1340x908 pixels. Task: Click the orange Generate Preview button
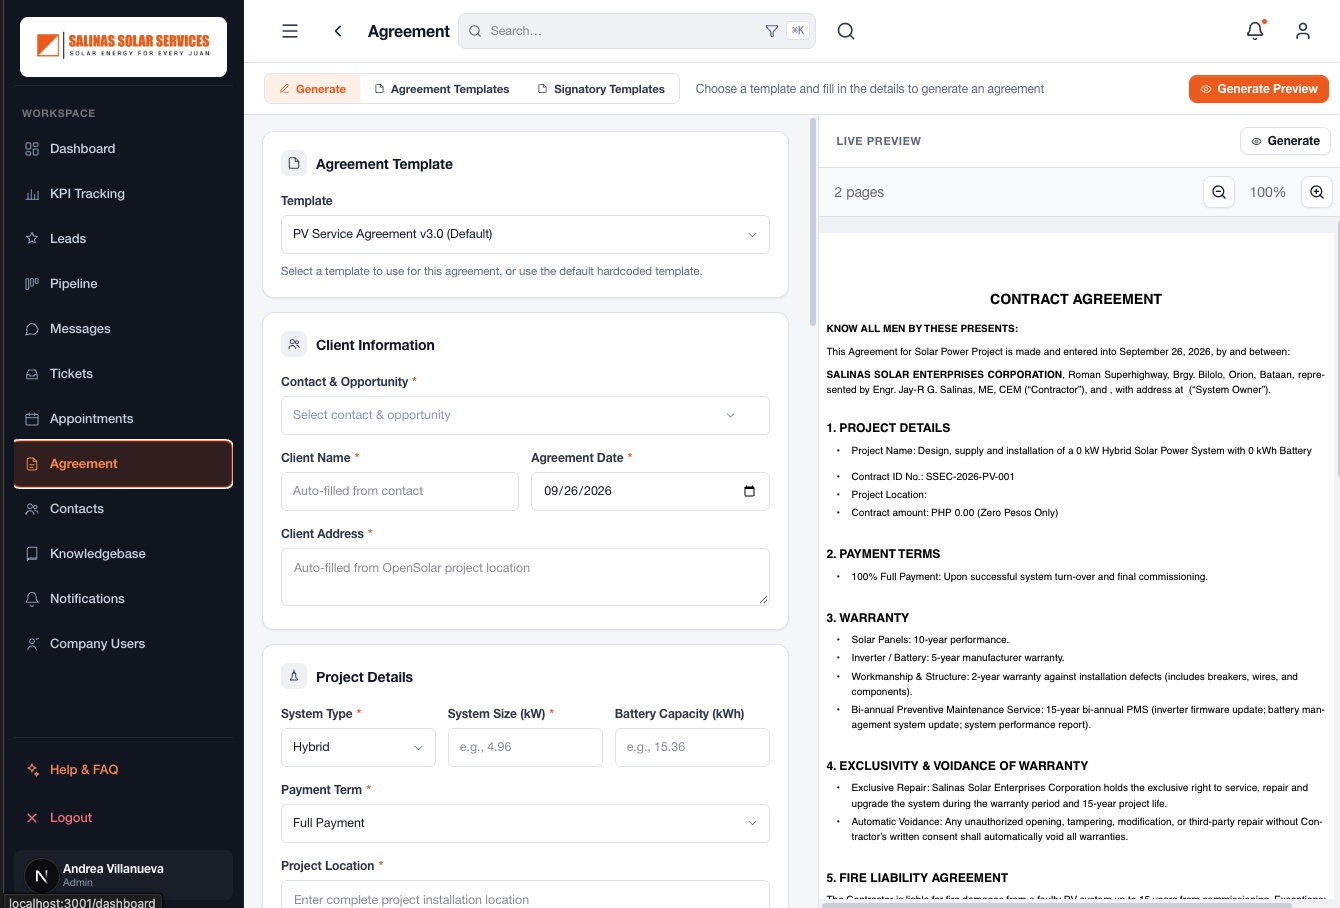pyautogui.click(x=1259, y=89)
